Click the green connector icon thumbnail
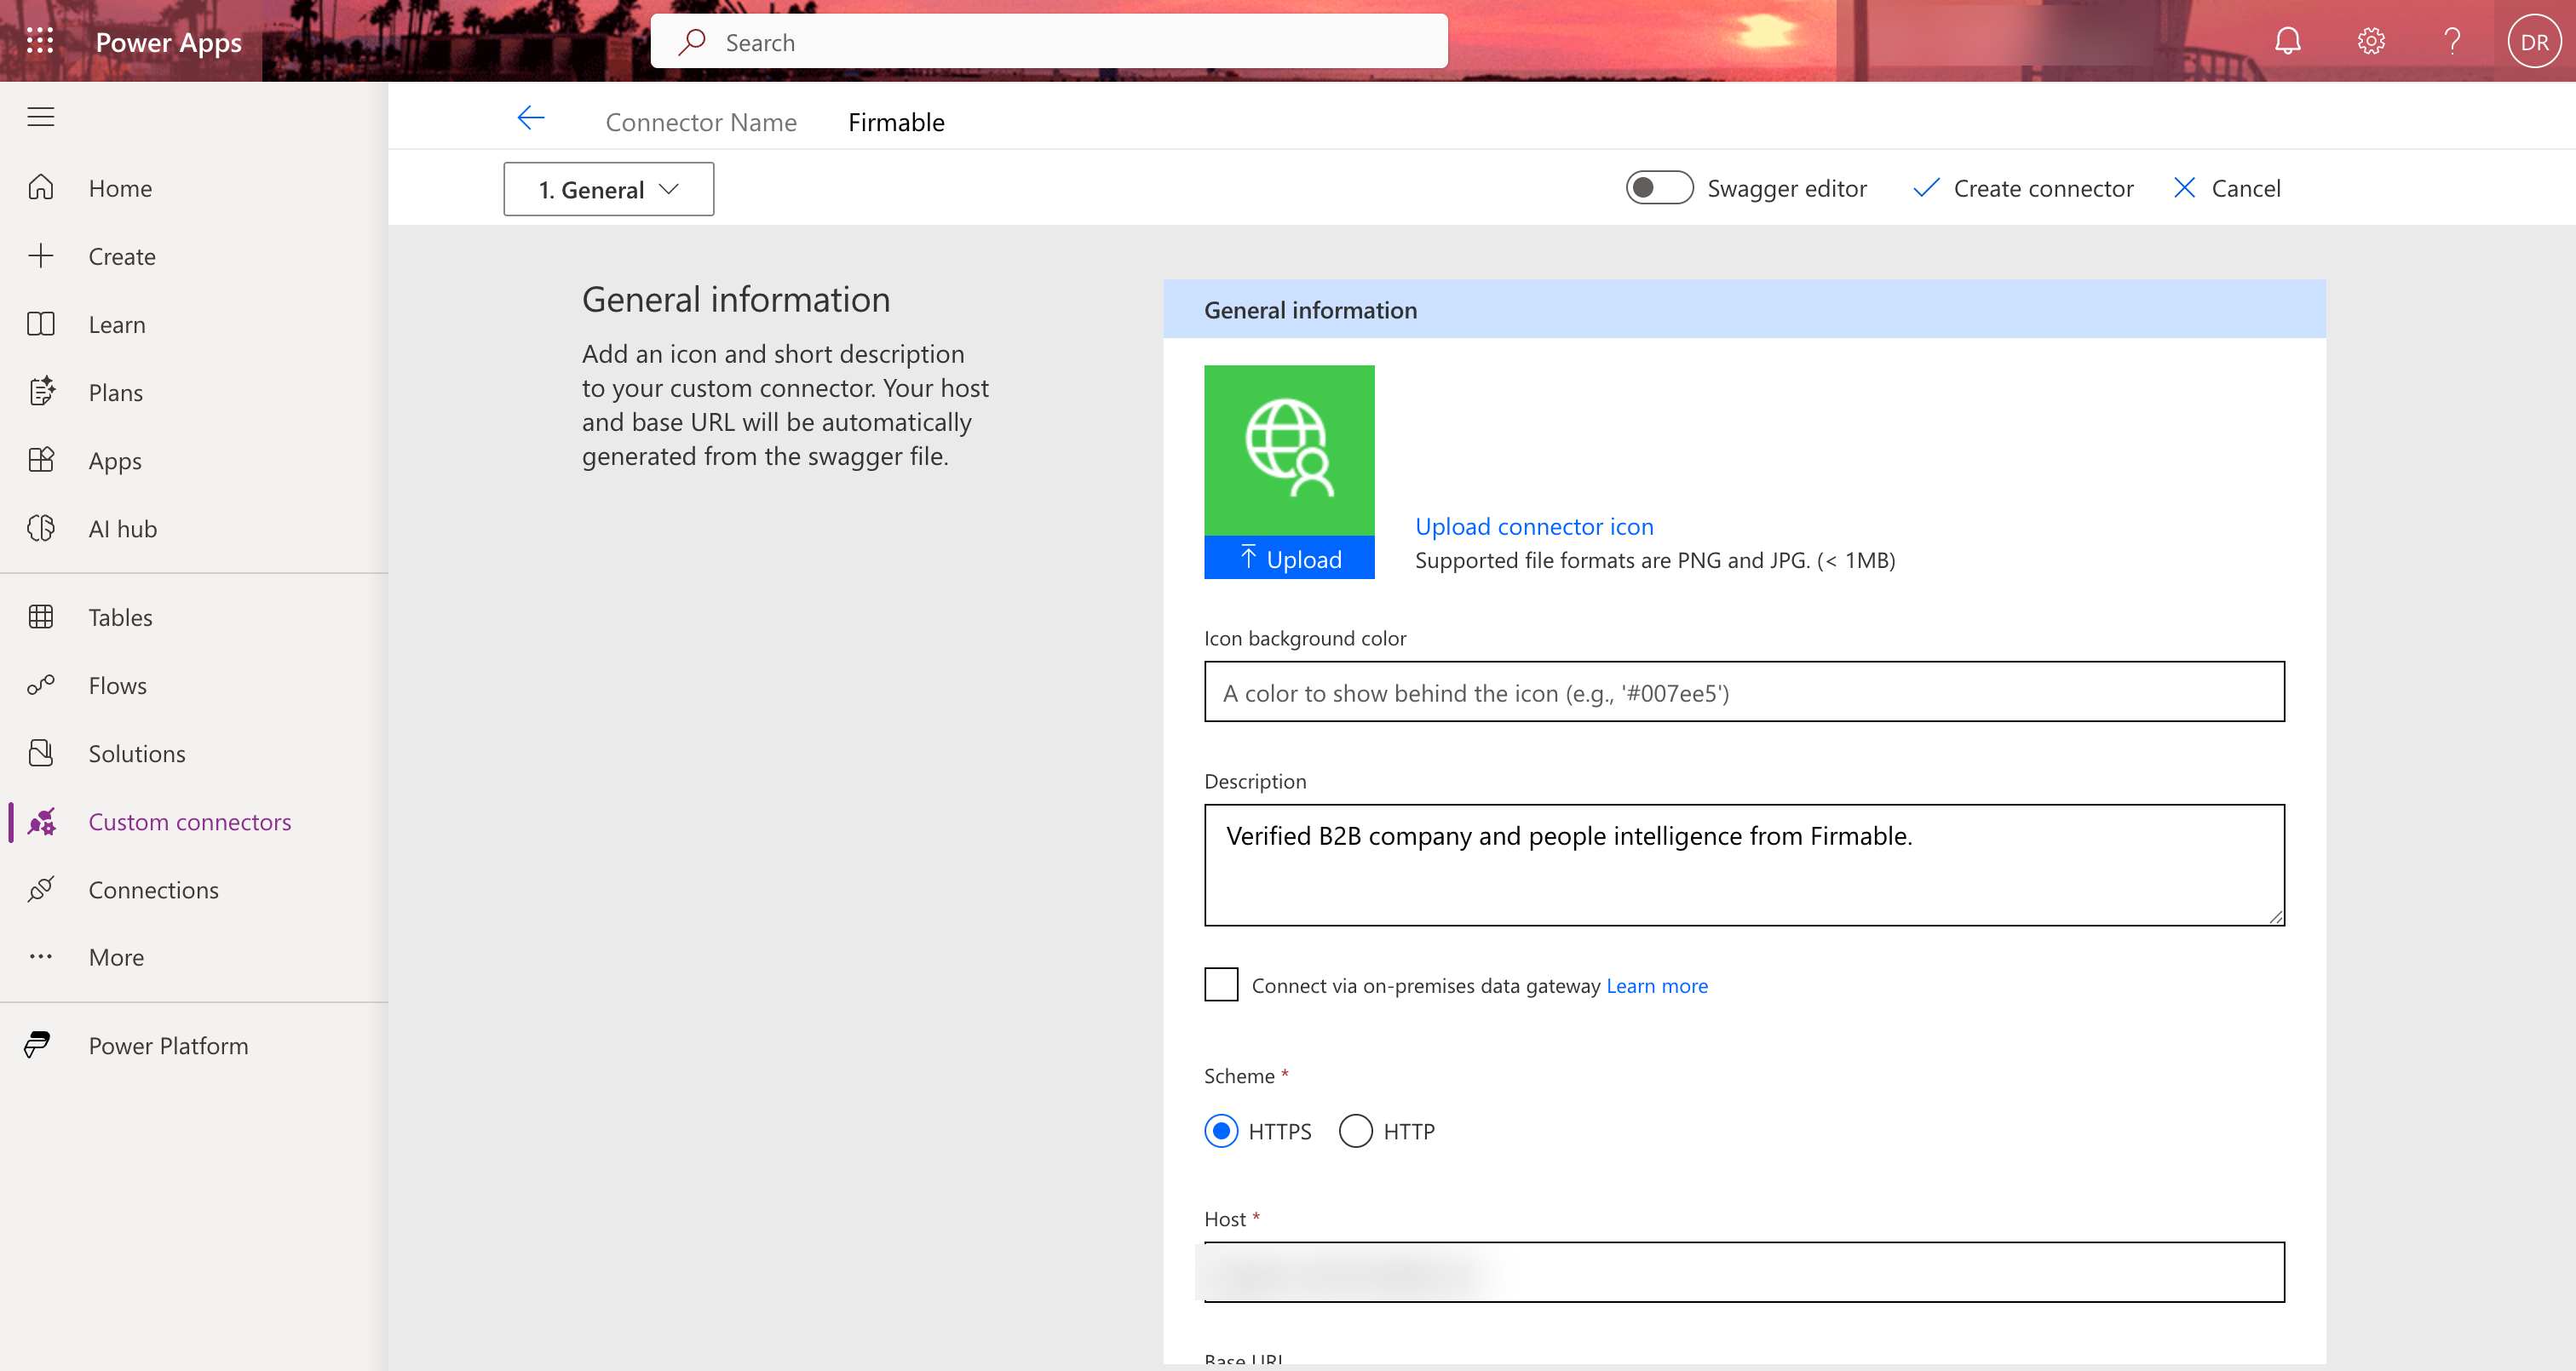Viewport: 2576px width, 1371px height. click(x=1289, y=450)
